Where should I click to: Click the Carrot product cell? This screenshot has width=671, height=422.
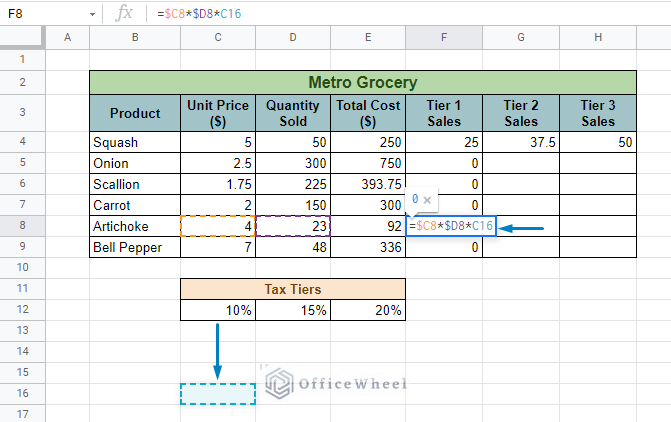(135, 205)
